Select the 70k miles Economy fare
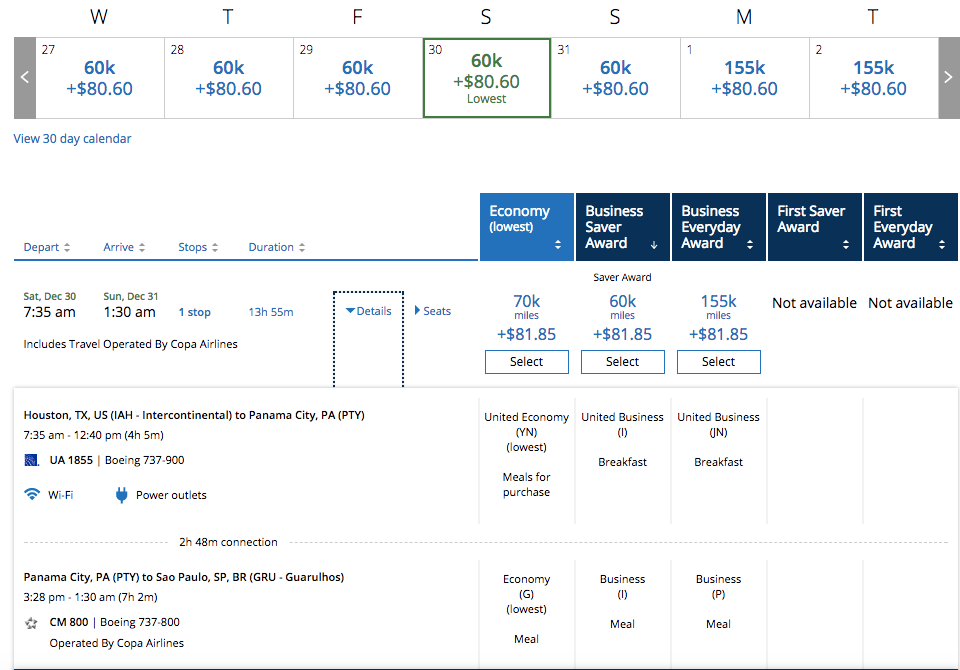 tap(526, 362)
